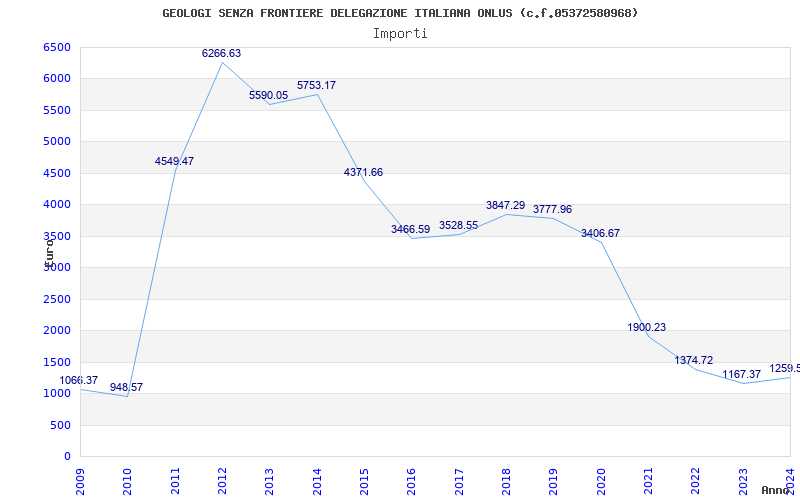Select the 3528.55 data label

pyautogui.click(x=459, y=226)
